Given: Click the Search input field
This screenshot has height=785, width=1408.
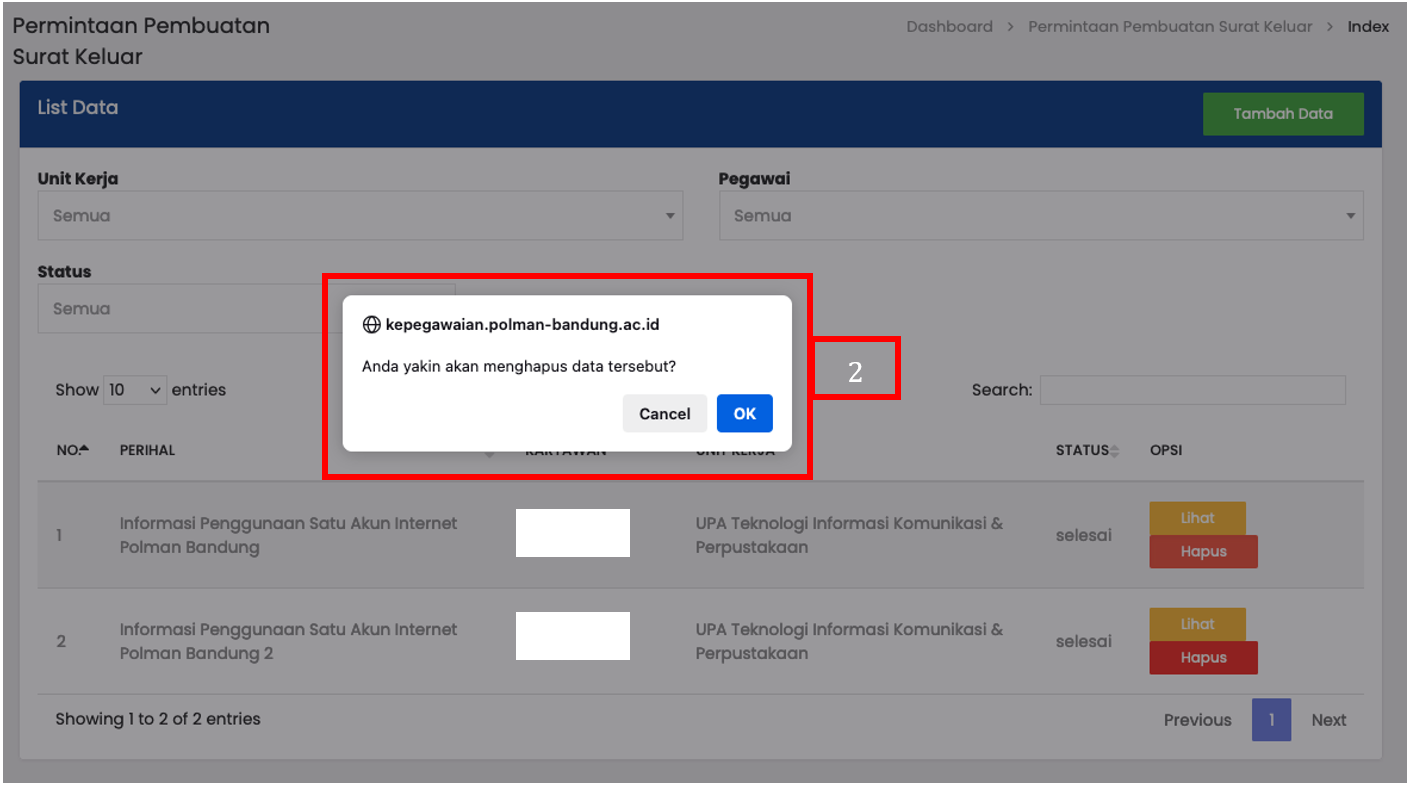Looking at the screenshot, I should point(1192,390).
